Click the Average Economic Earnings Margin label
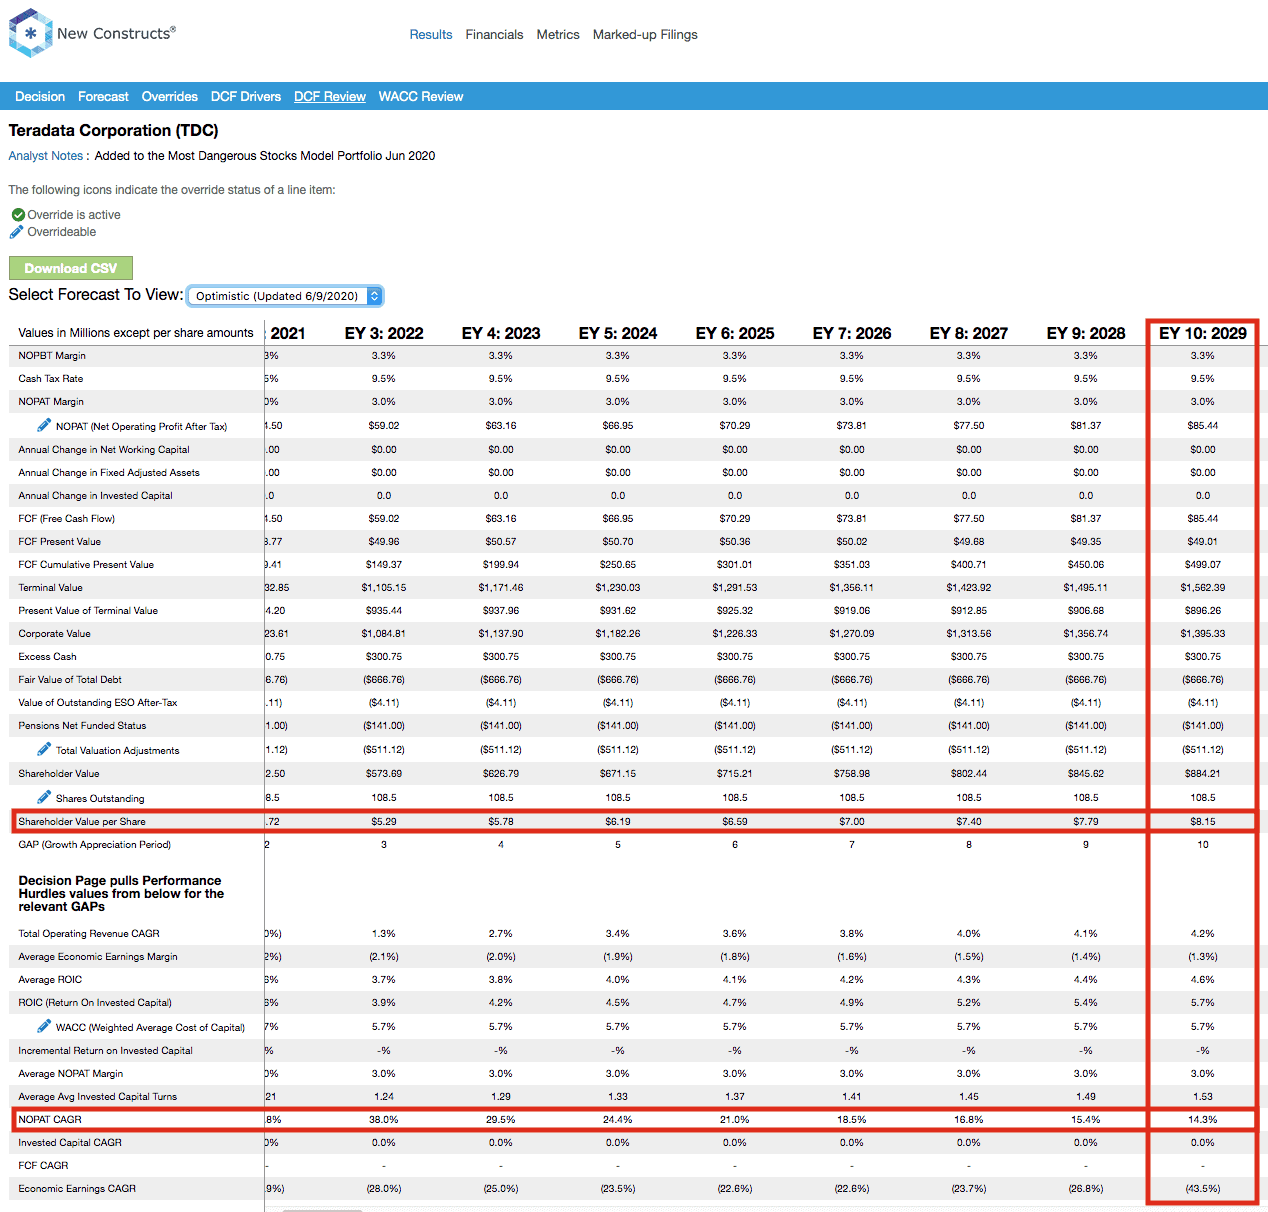The height and width of the screenshot is (1212, 1268). pos(98,957)
